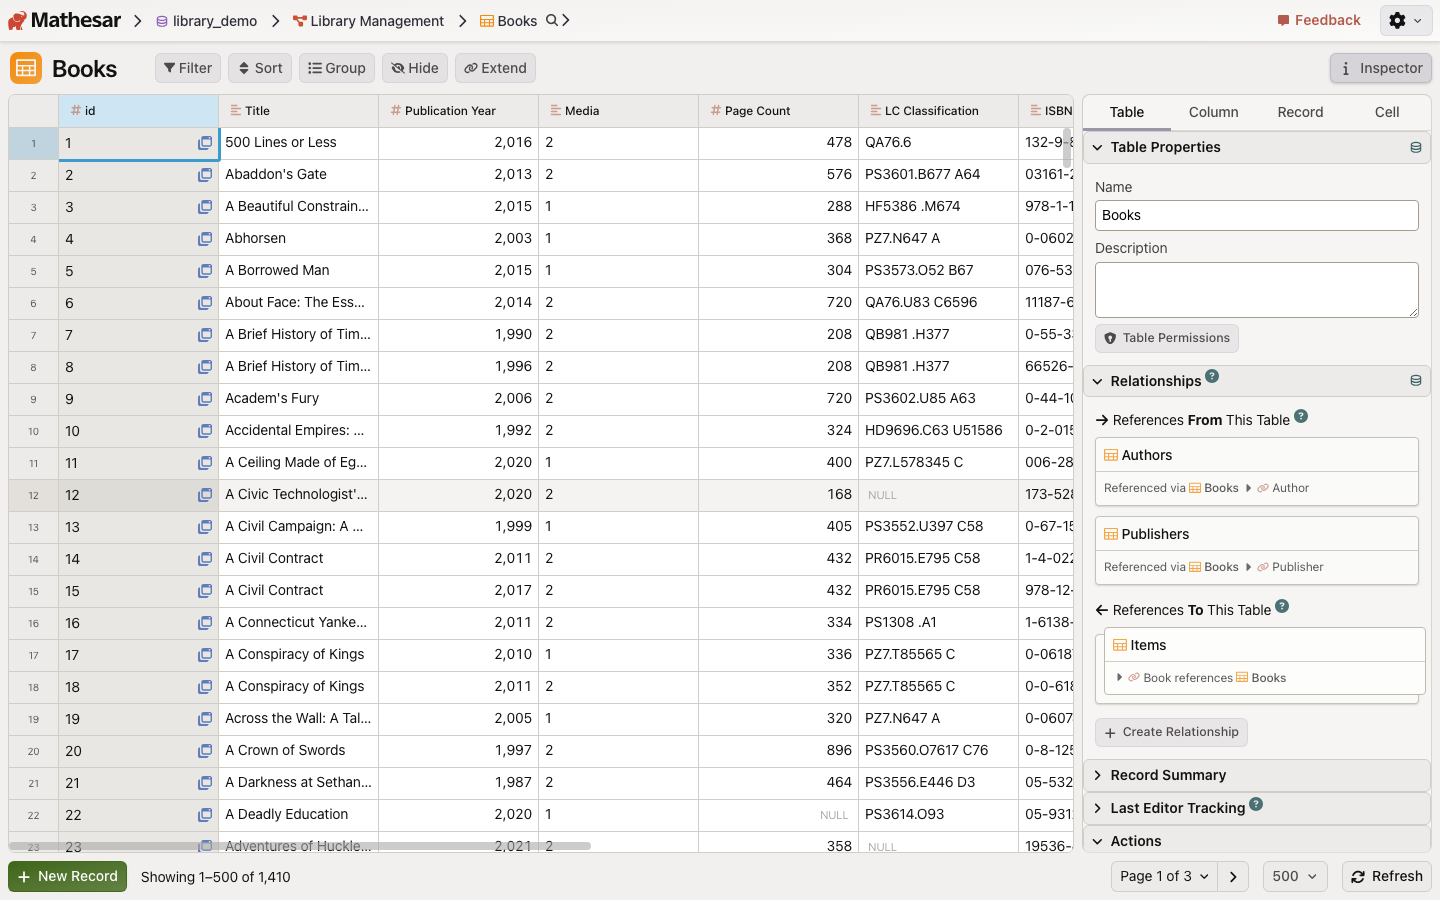The image size is (1440, 900).
Task: Select the Publication Year column header
Action: (x=459, y=111)
